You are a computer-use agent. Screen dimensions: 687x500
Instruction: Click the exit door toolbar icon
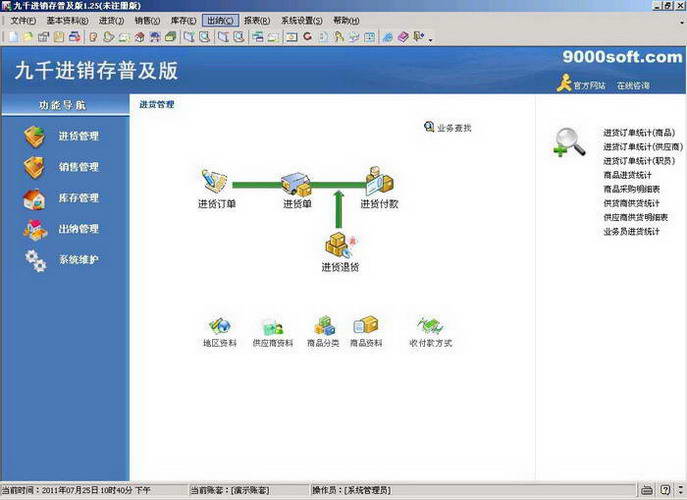(x=419, y=37)
